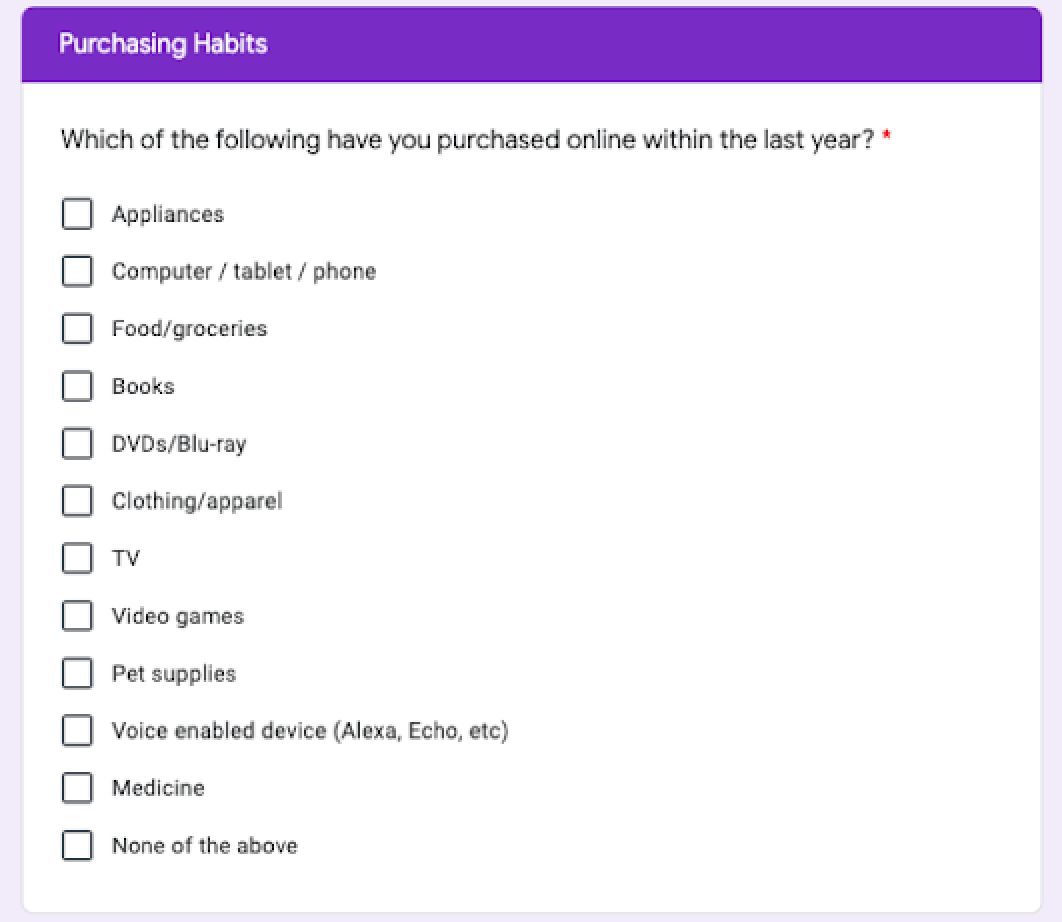
Task: Check the Appliances checkbox
Action: click(77, 214)
